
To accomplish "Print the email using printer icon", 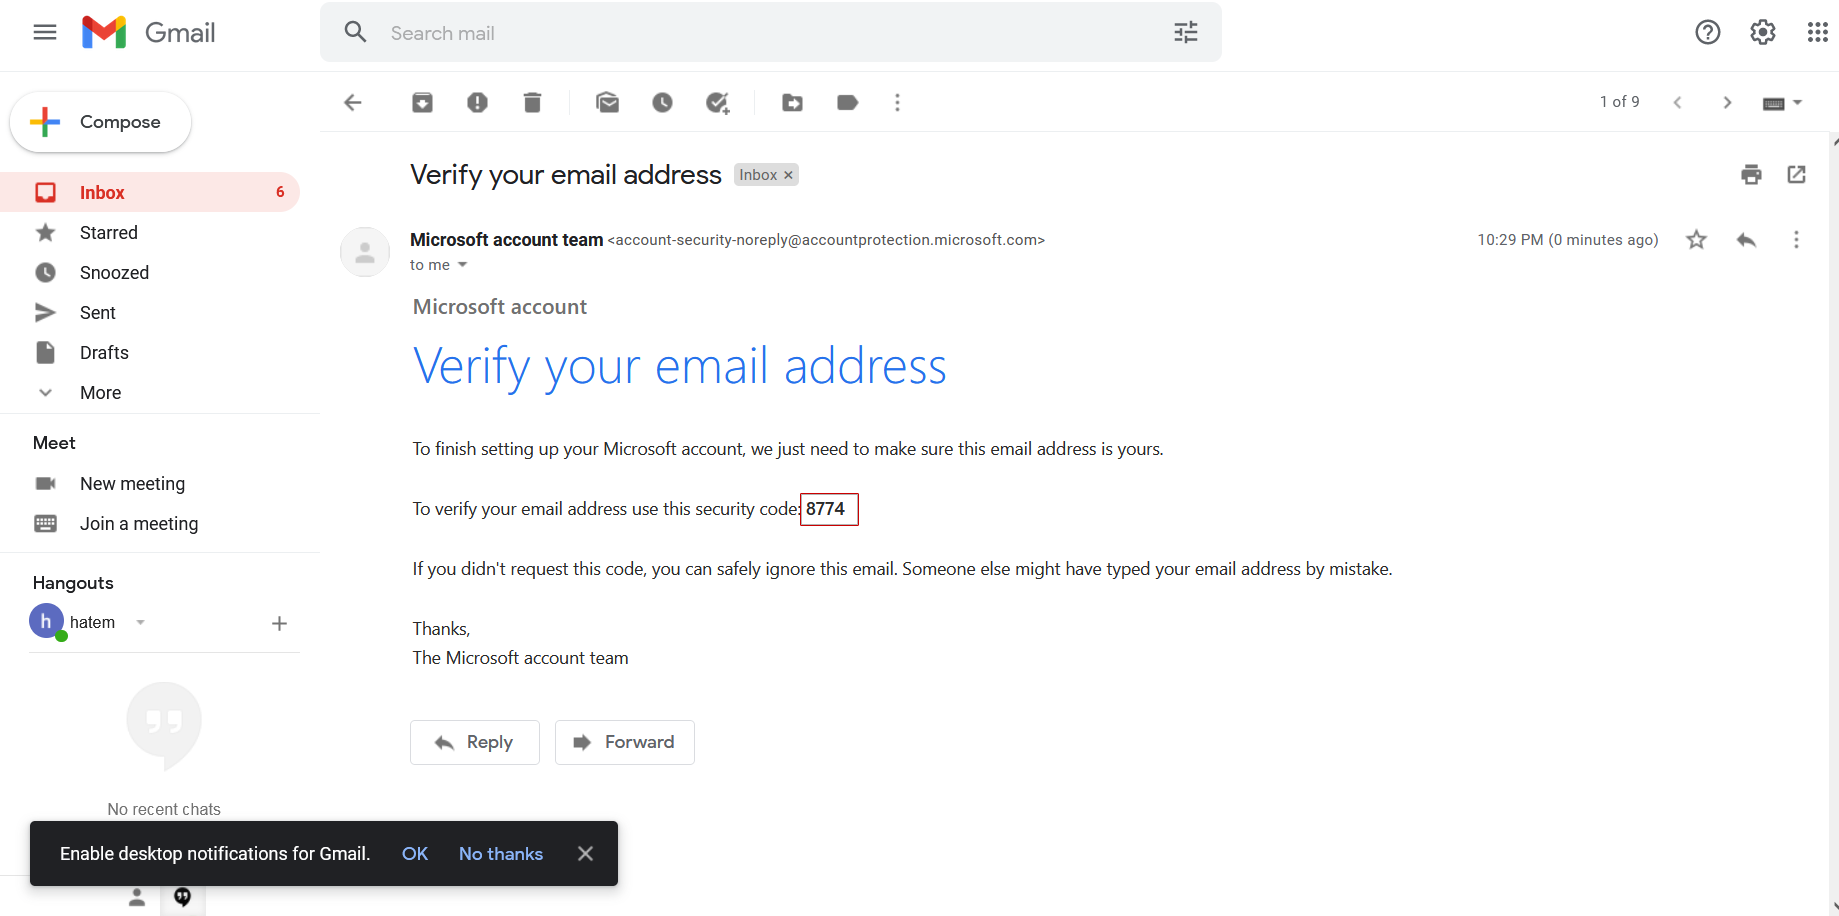I will [x=1751, y=175].
